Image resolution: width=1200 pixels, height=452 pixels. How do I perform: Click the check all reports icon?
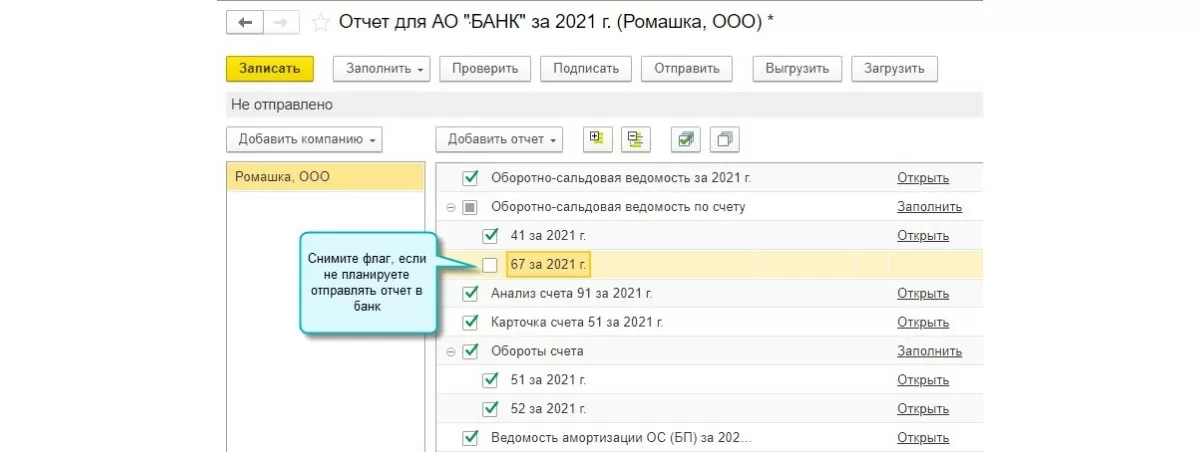click(686, 139)
